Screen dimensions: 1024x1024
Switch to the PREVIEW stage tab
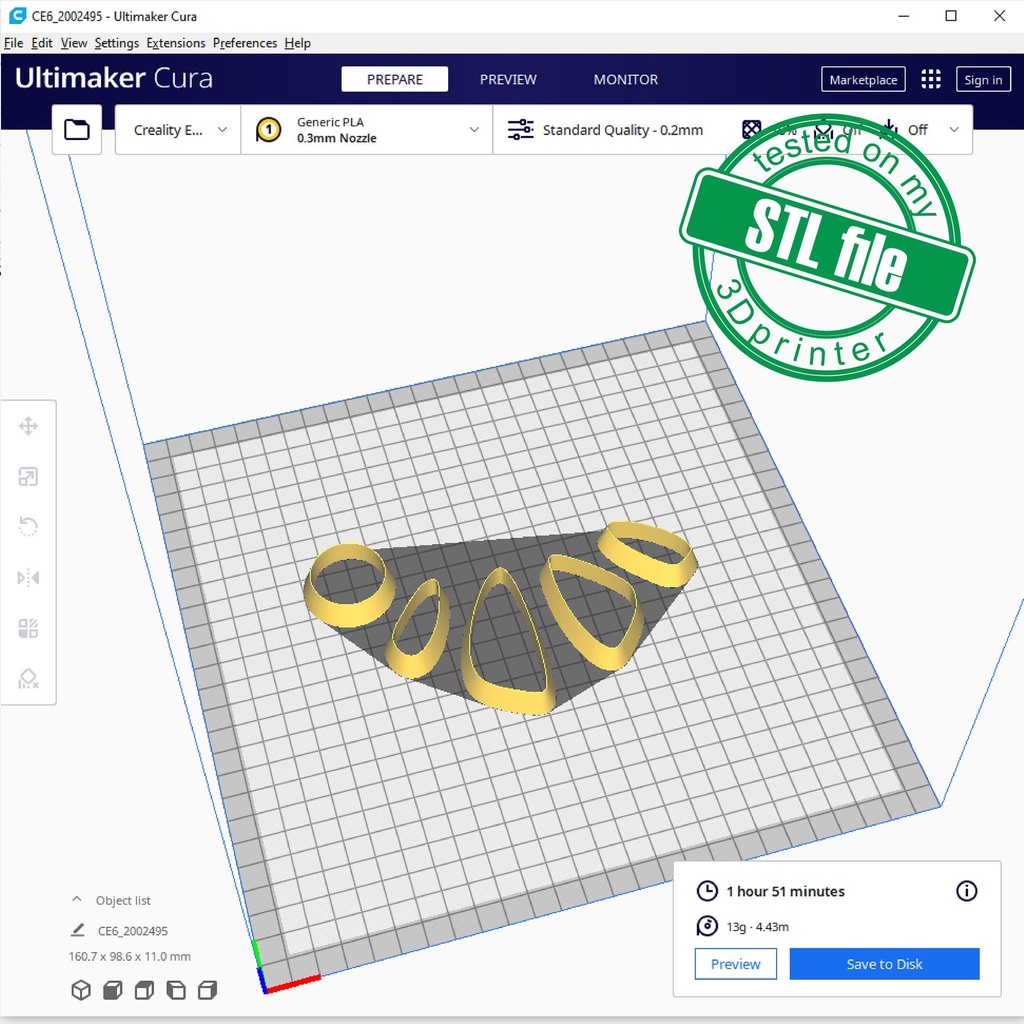coord(508,80)
